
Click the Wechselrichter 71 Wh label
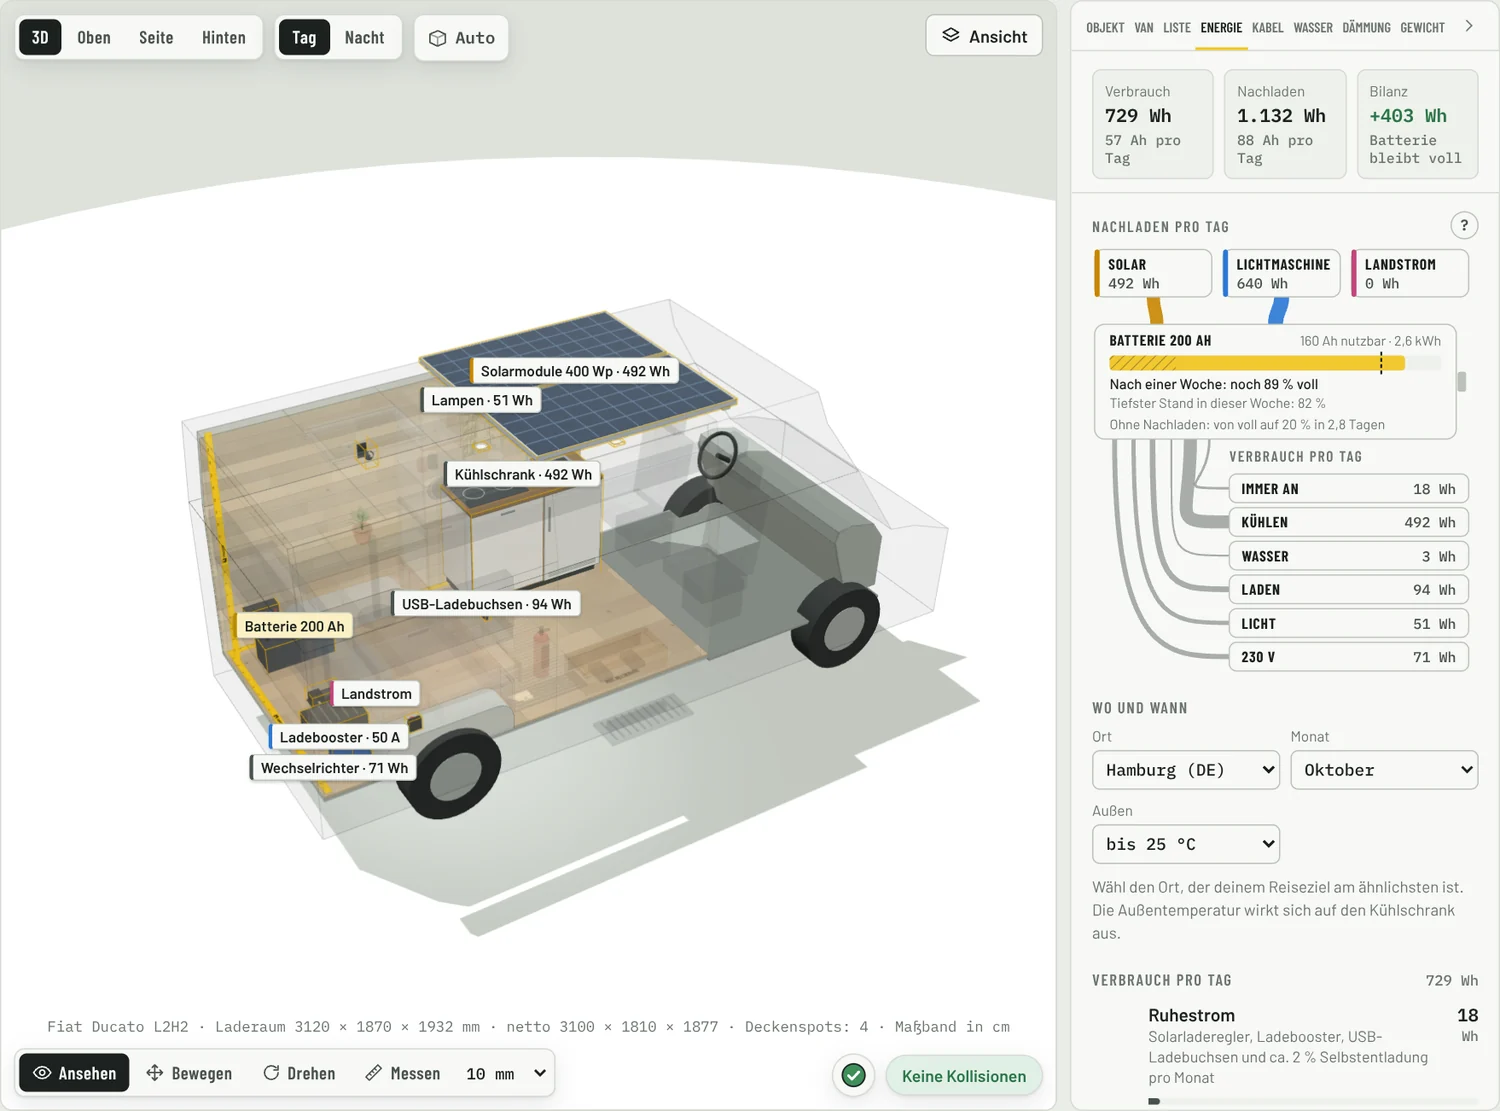tap(333, 768)
